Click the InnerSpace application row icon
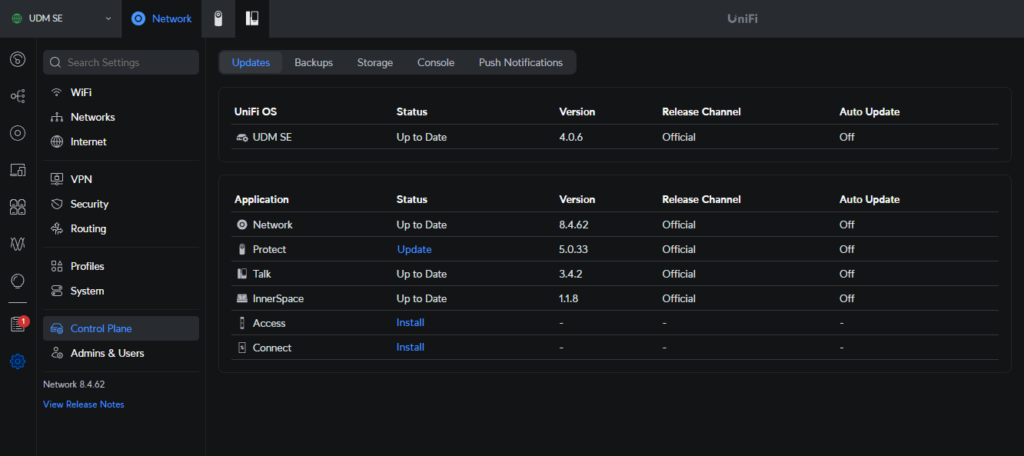The height and width of the screenshot is (456, 1024). (242, 299)
